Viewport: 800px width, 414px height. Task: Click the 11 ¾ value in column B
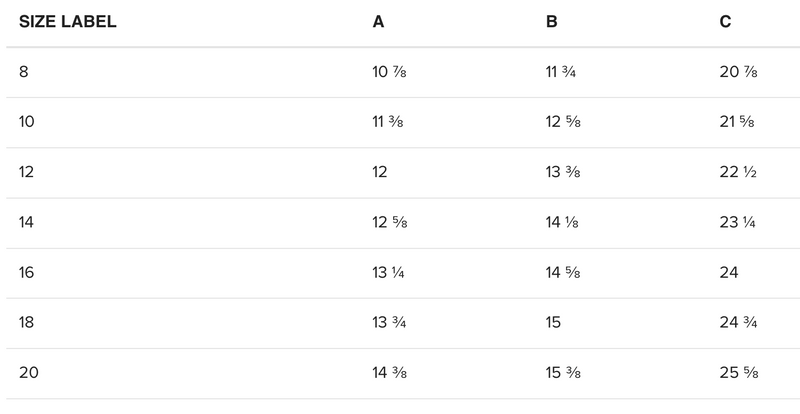[x=562, y=72]
